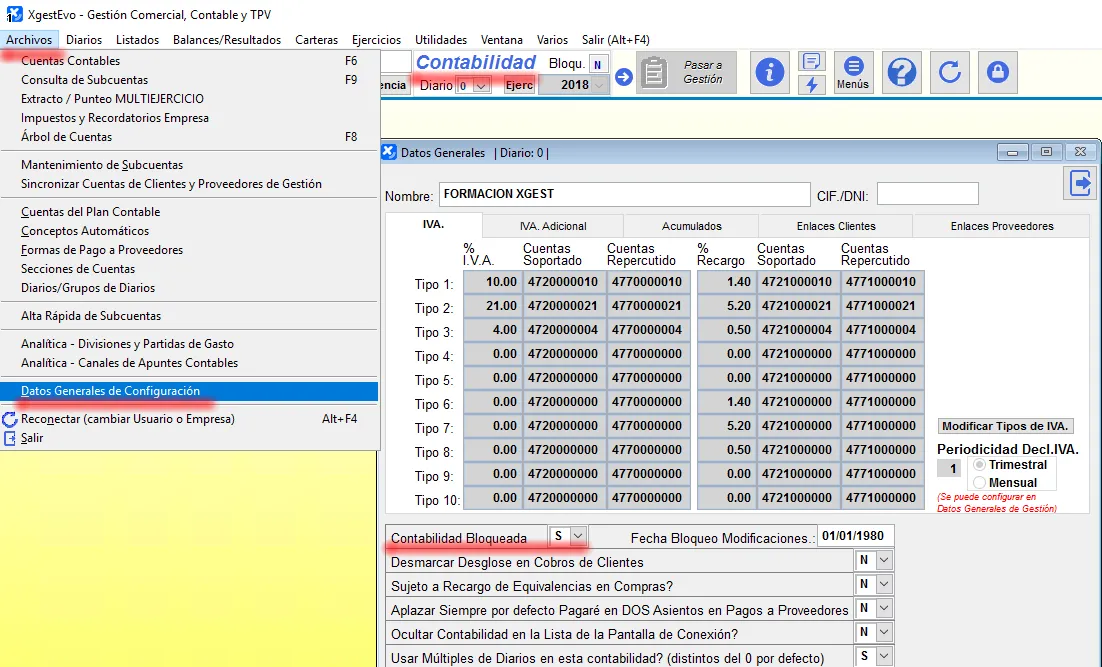Viewport: 1102px width, 667px height.
Task: Expand the Contabilidad Bloqueada dropdown
Action: coord(577,537)
